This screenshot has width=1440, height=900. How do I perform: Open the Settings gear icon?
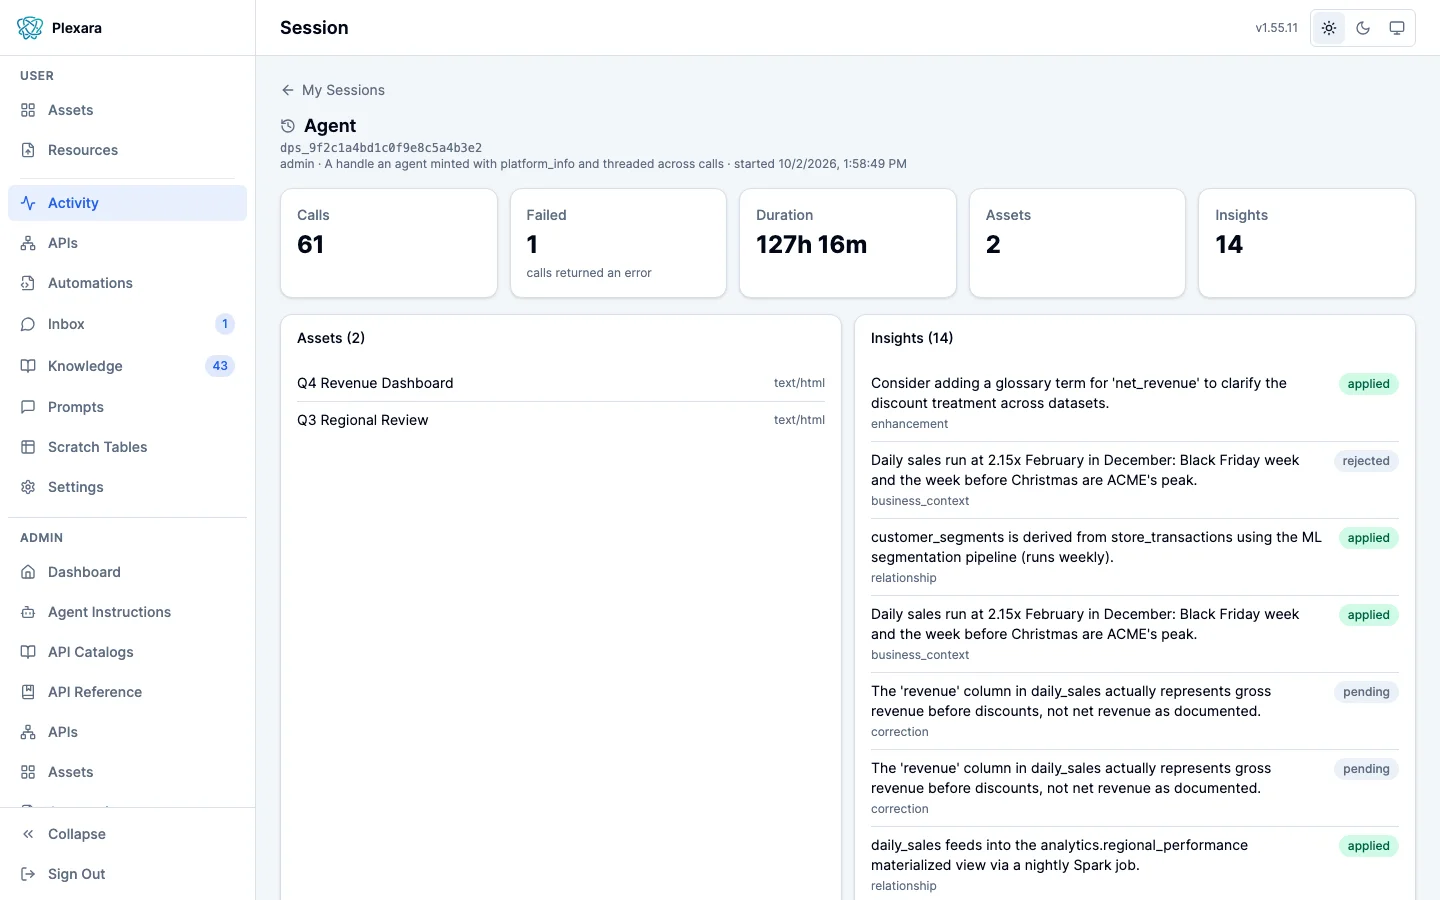(x=28, y=487)
